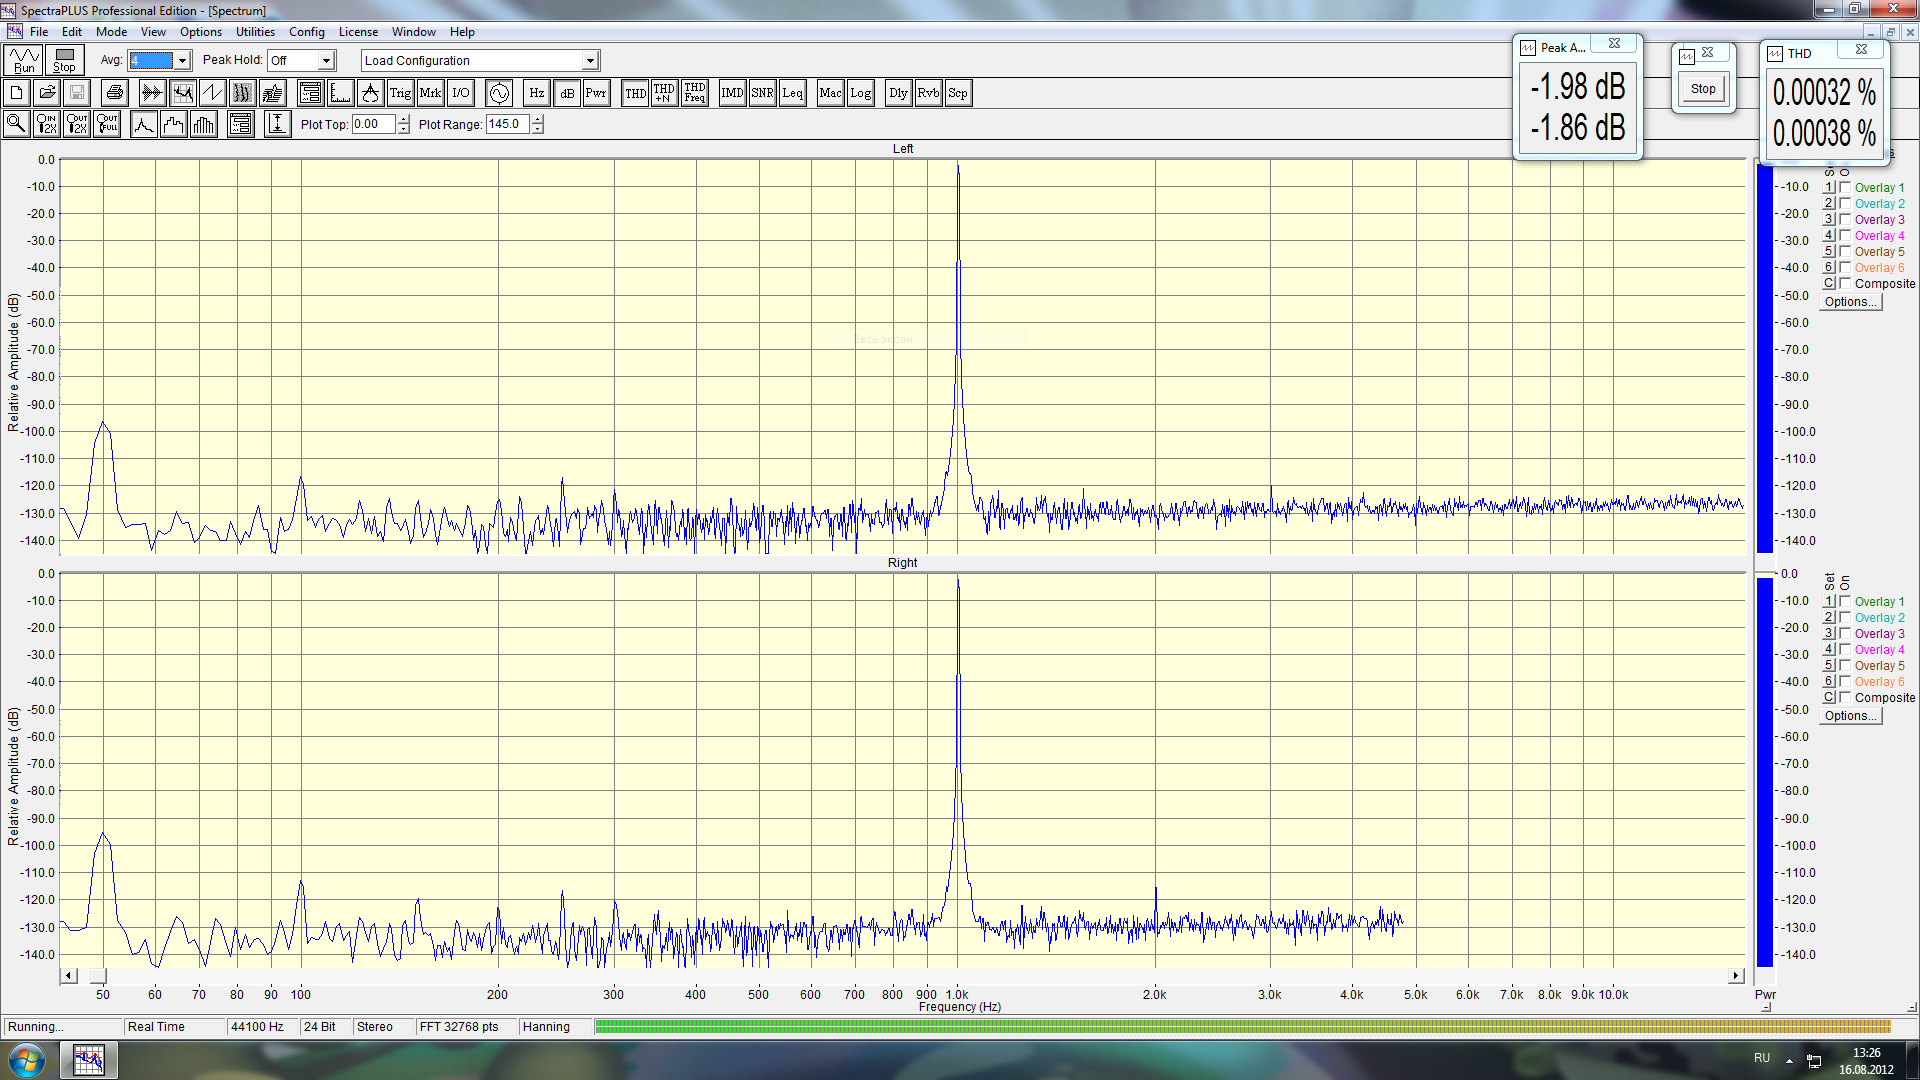
Task: Click the Zoom In 2X icon
Action: (46, 124)
